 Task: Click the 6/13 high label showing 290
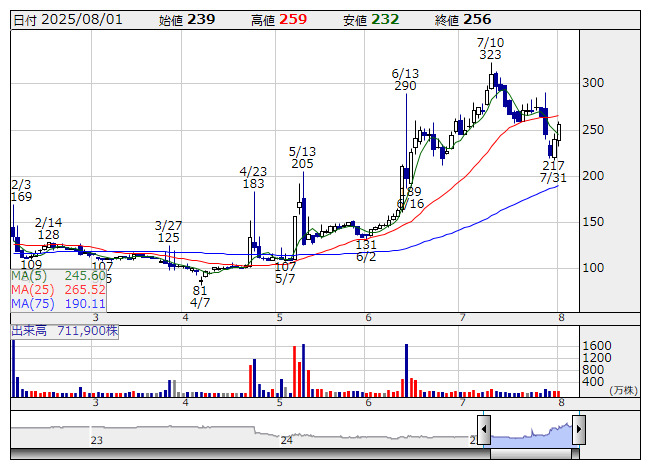pos(405,80)
